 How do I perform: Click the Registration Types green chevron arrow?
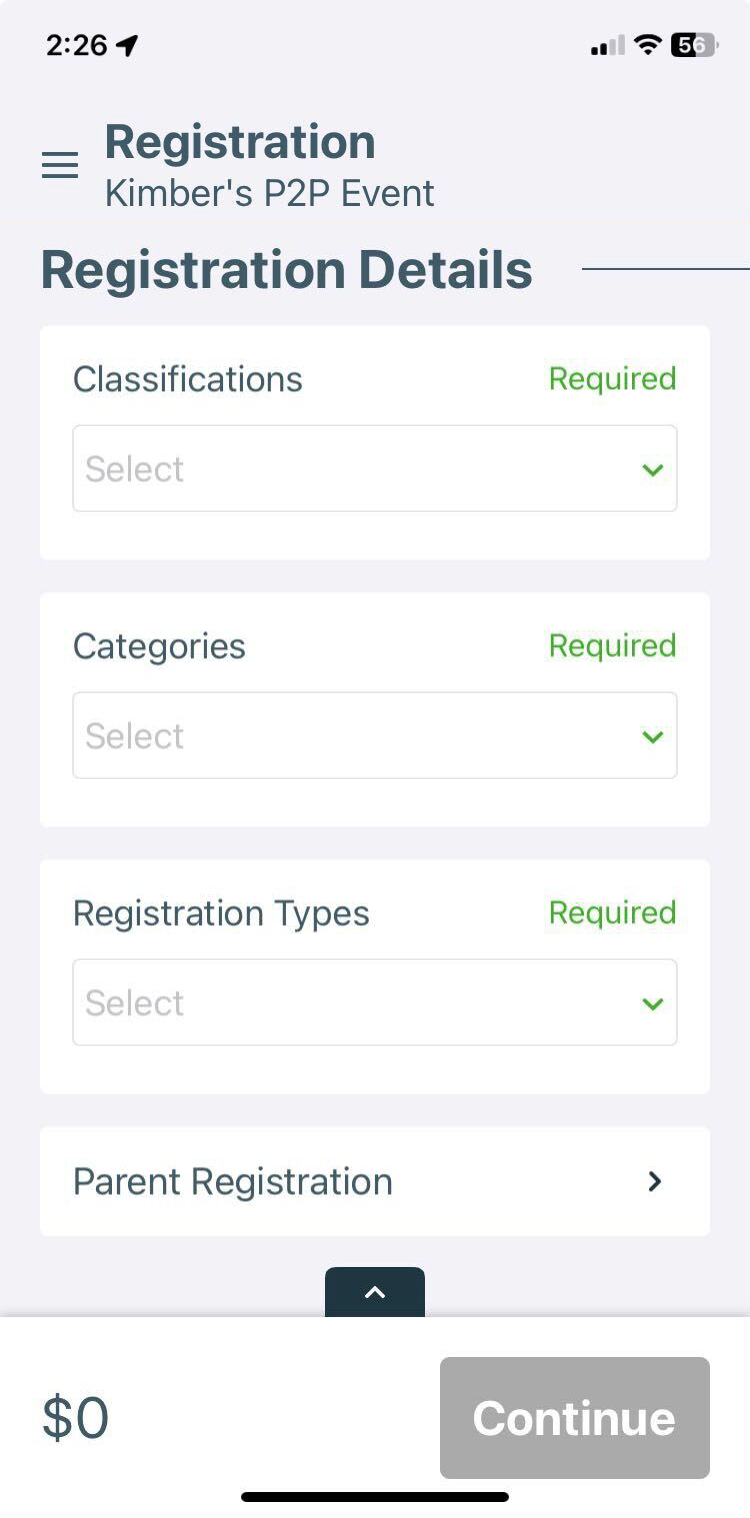(653, 1003)
